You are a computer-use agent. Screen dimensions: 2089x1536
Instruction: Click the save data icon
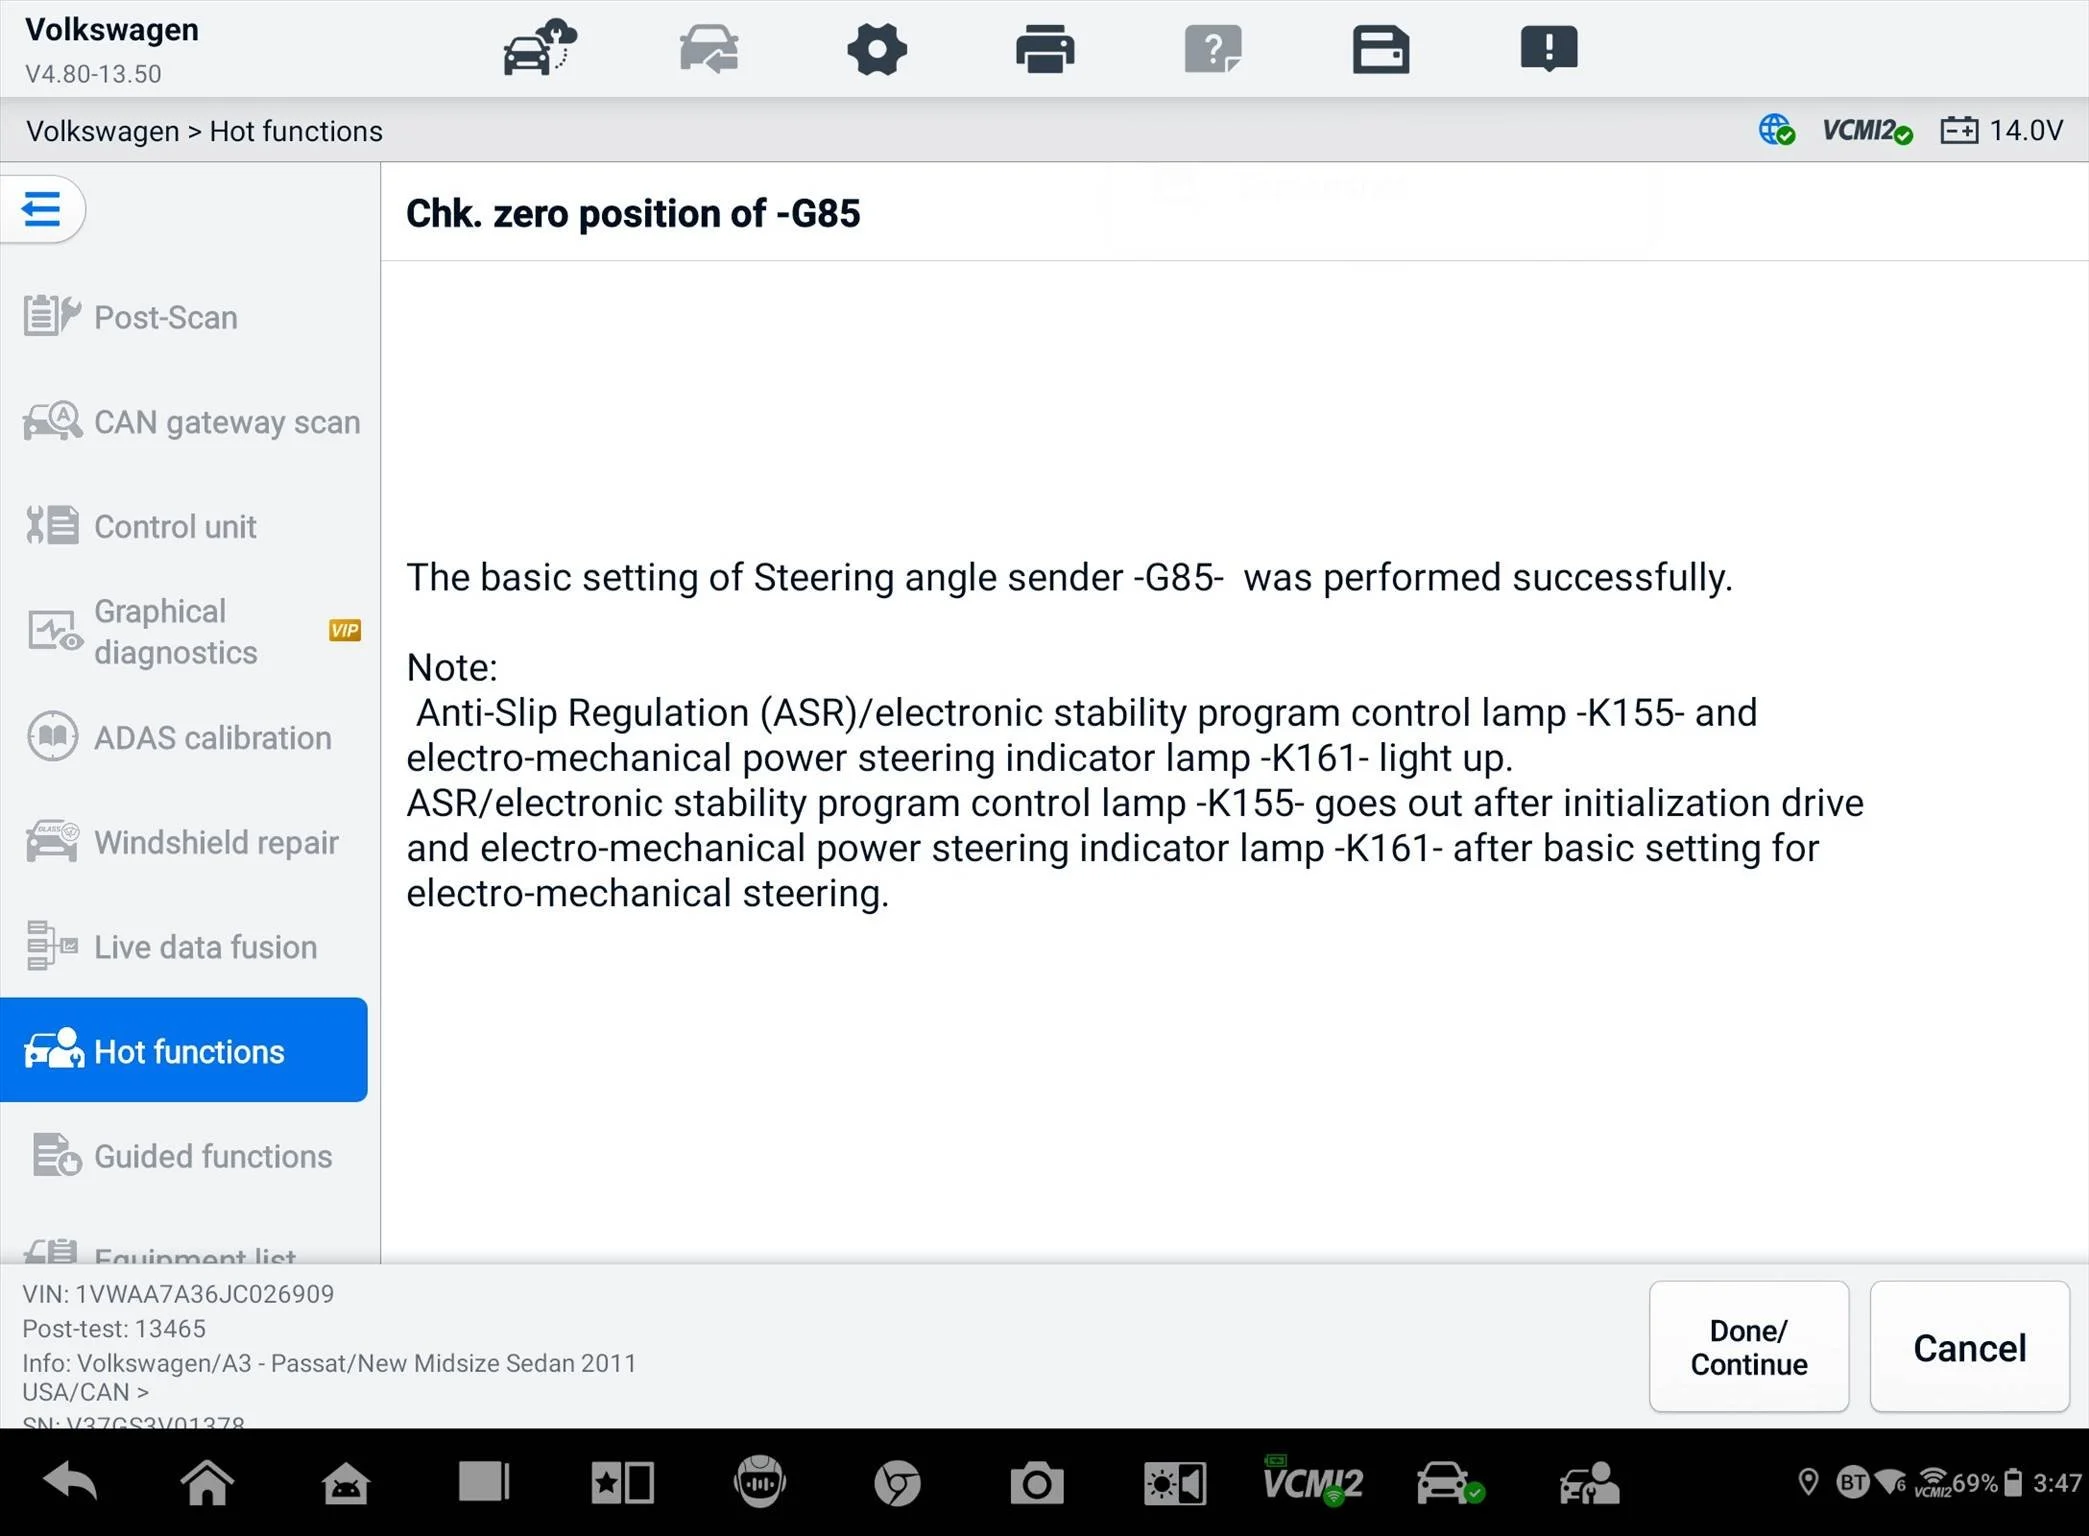pos(1381,49)
